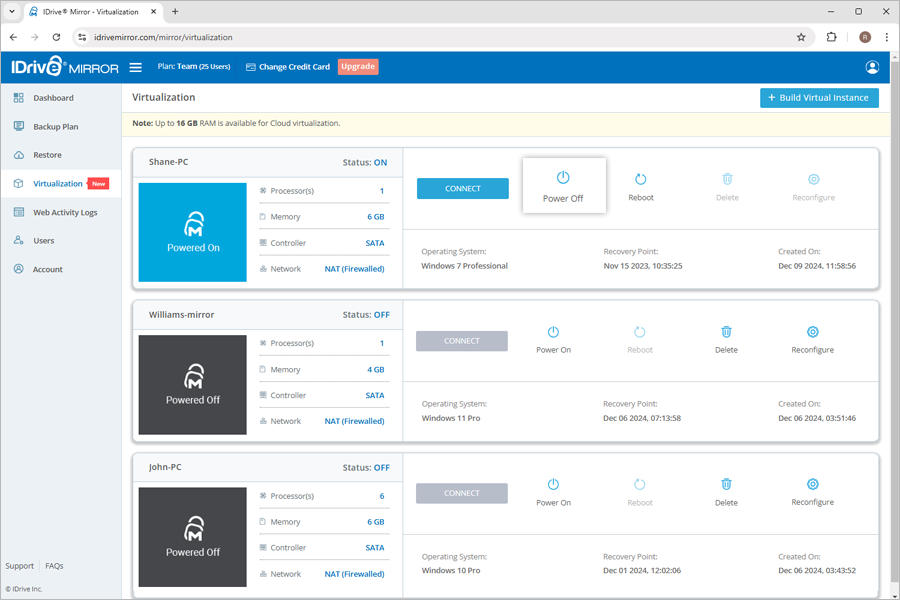The image size is (900, 600).
Task: Delete the John-PC instance
Action: pos(726,493)
